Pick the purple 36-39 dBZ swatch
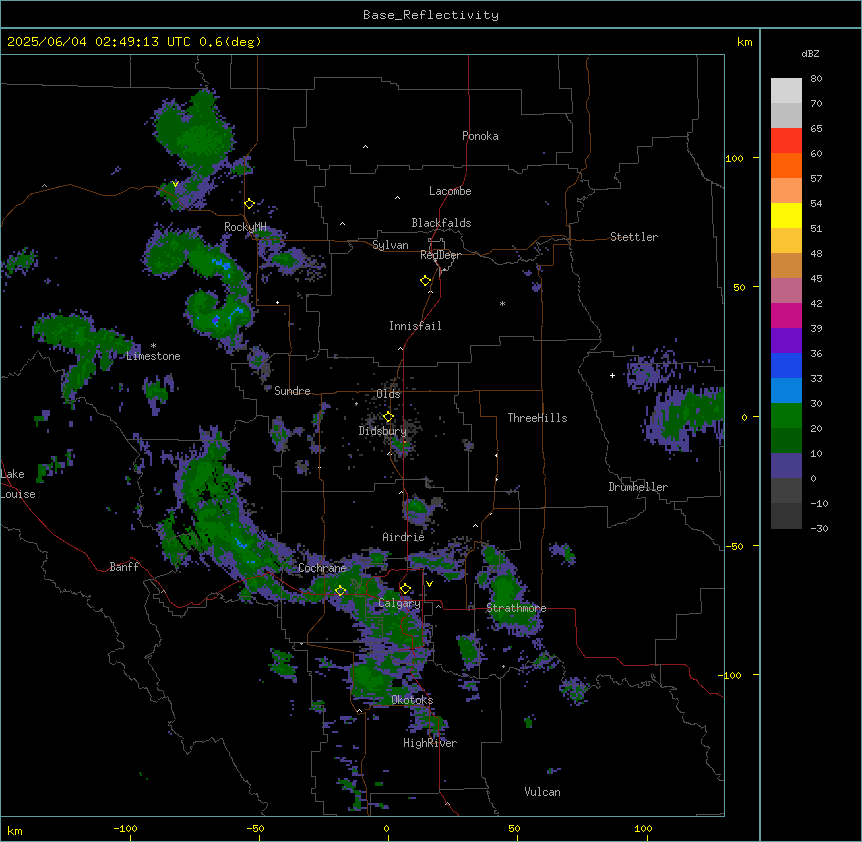This screenshot has width=862, height=842. pos(786,341)
